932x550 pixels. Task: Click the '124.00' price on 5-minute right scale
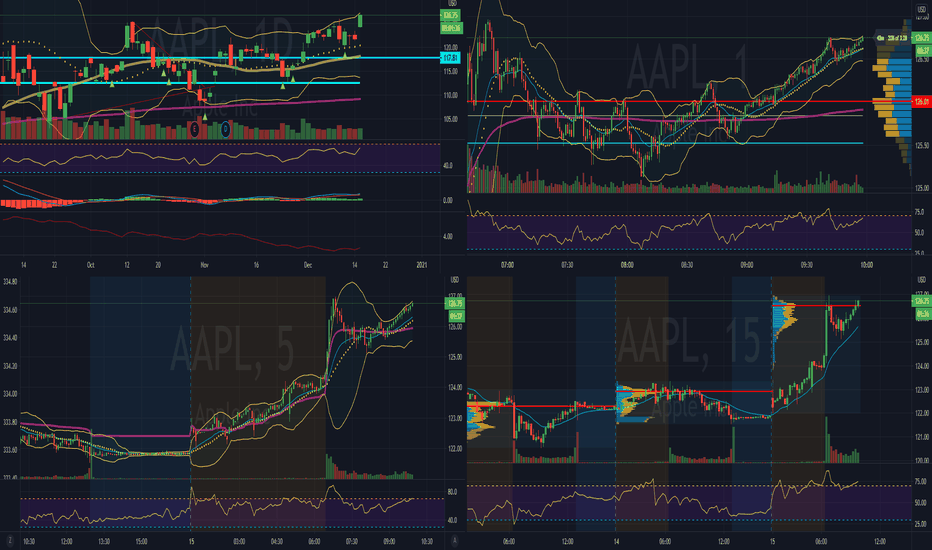pos(455,388)
